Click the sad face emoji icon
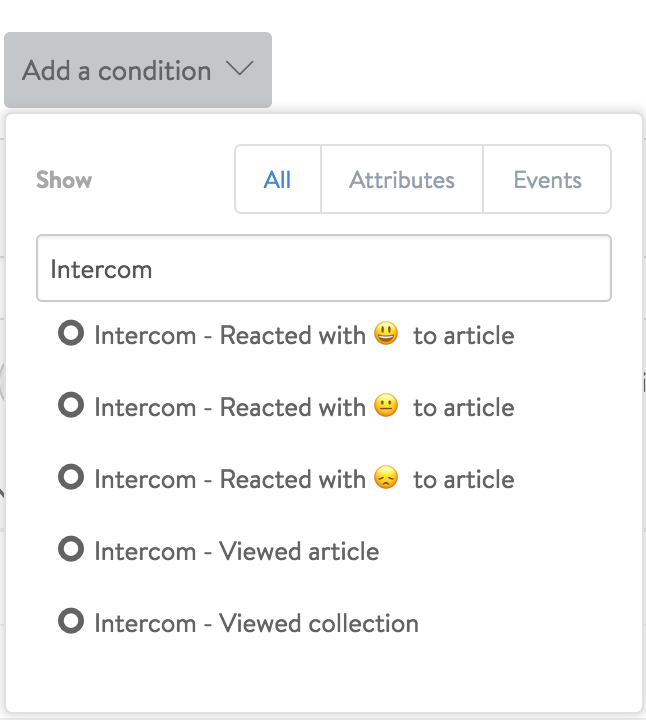 coord(386,477)
